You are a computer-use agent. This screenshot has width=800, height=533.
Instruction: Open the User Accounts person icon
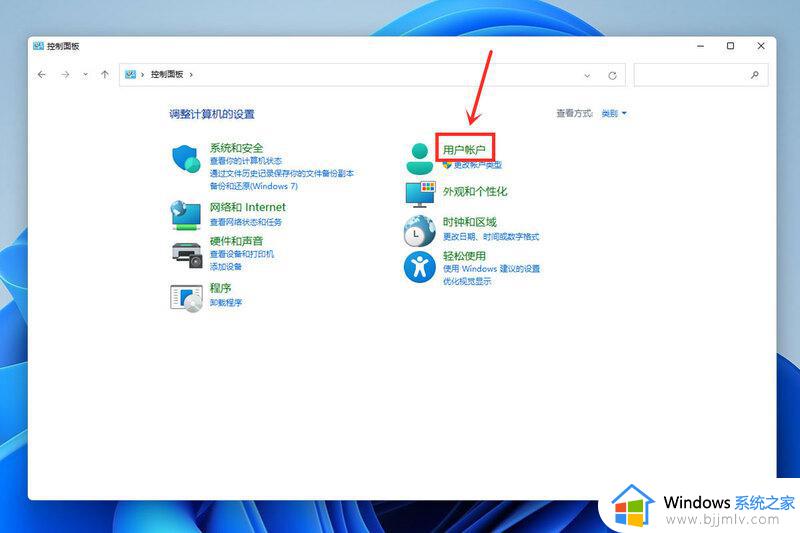pos(419,159)
